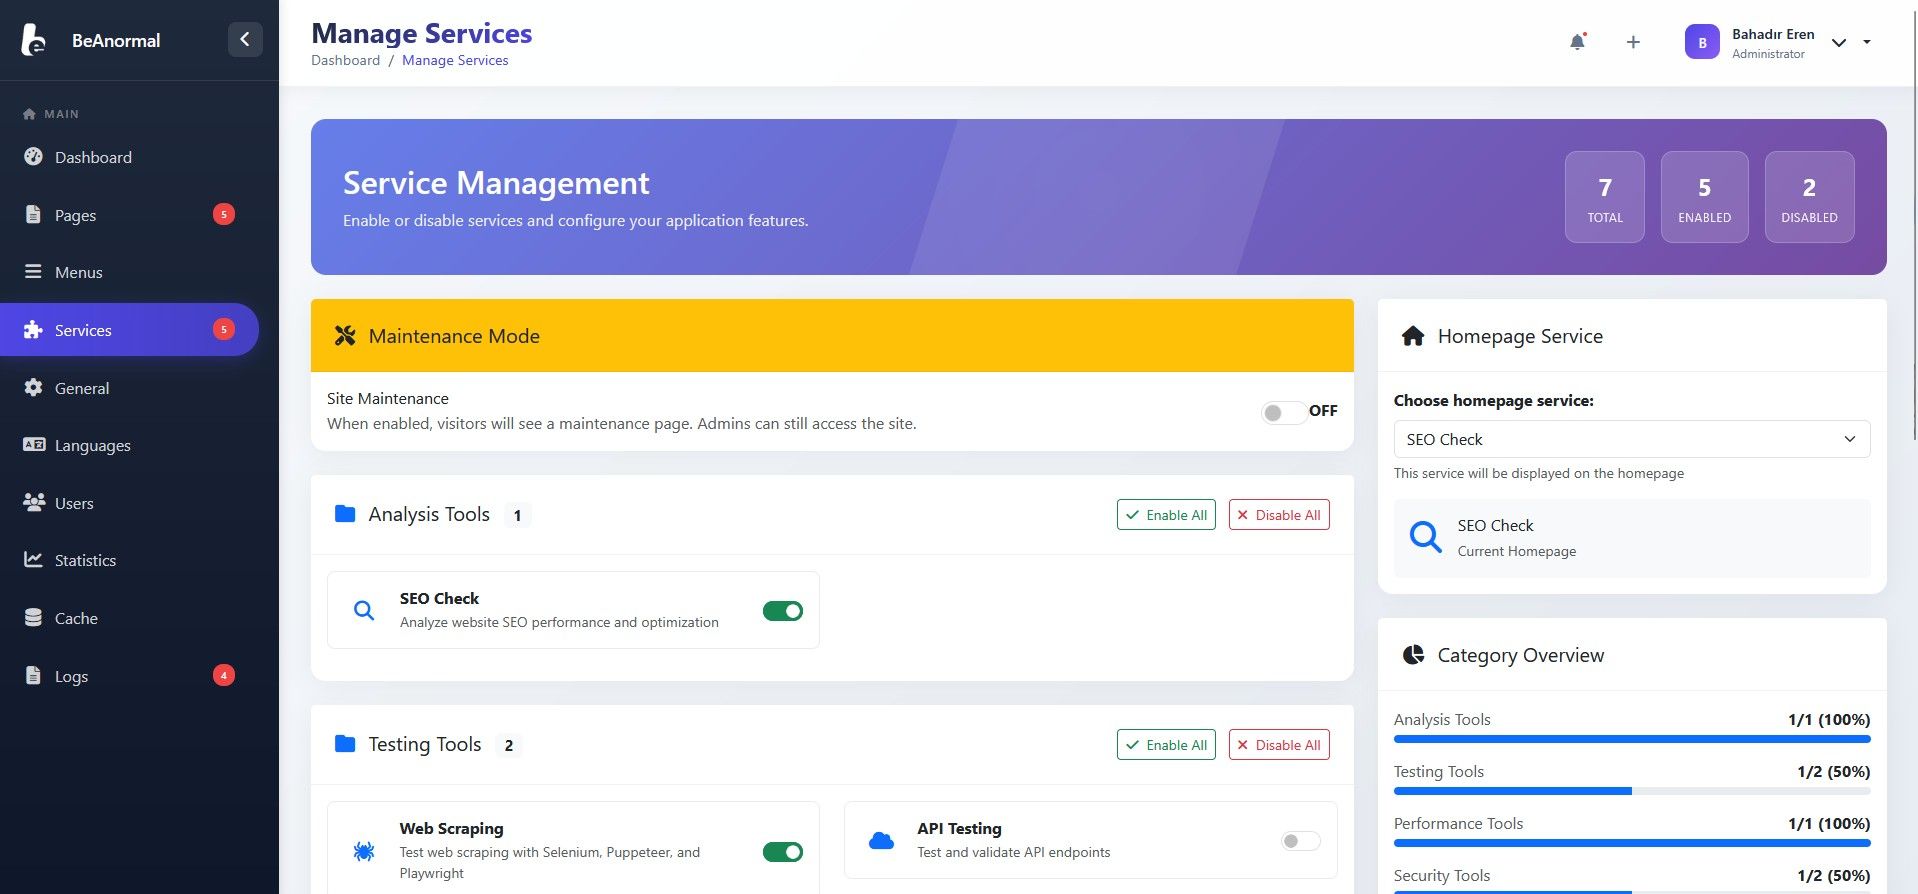Select General in the sidebar
The image size is (1918, 894).
point(130,388)
